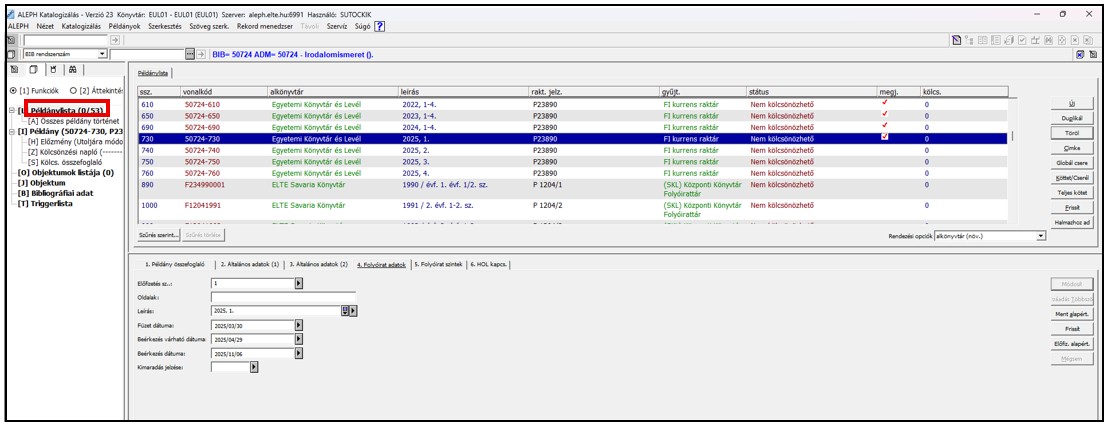Select [O] Objektumok listája (0) tree item
The image size is (1107, 425).
pyautogui.click(x=66, y=172)
